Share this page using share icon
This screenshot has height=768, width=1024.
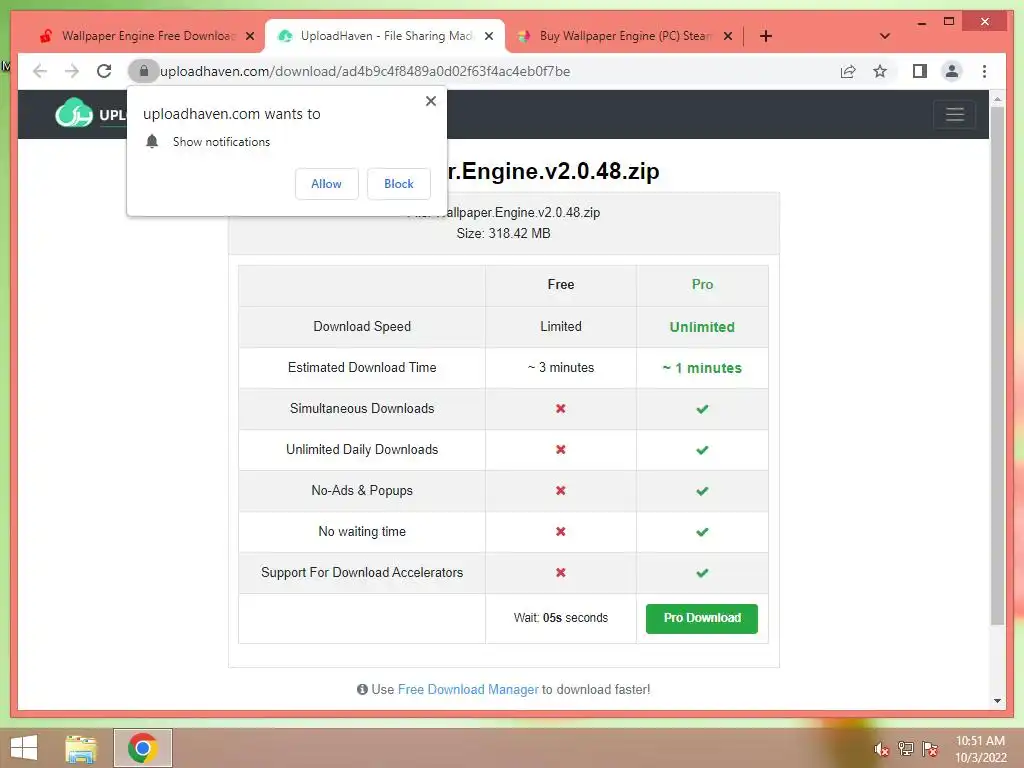(x=848, y=71)
